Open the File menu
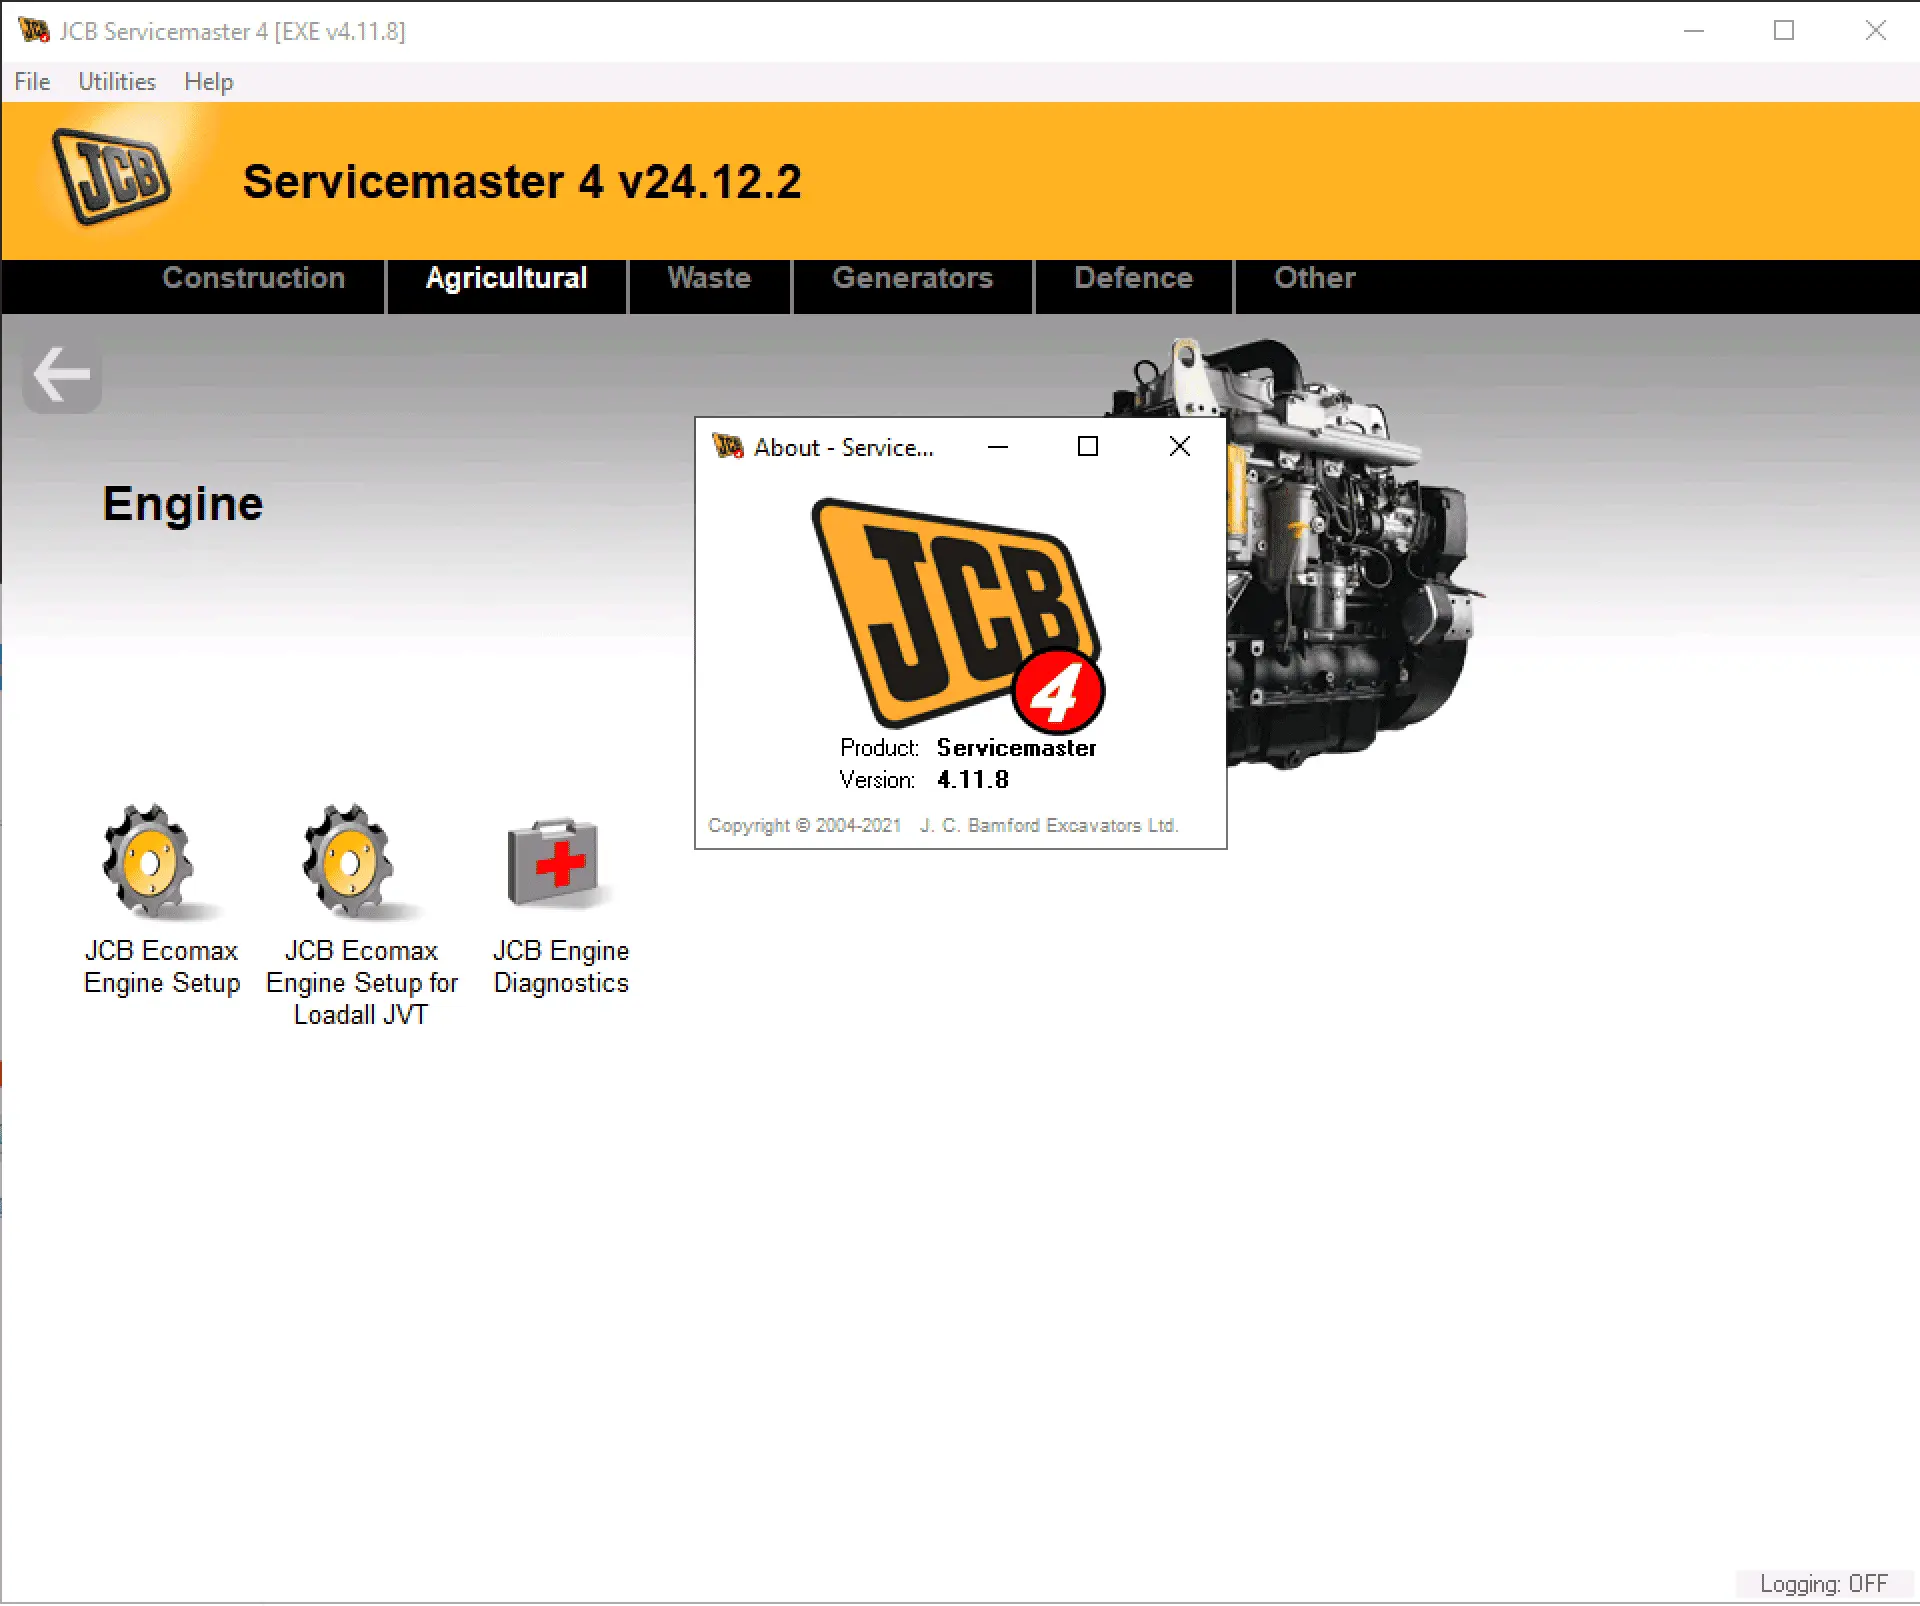 [32, 82]
